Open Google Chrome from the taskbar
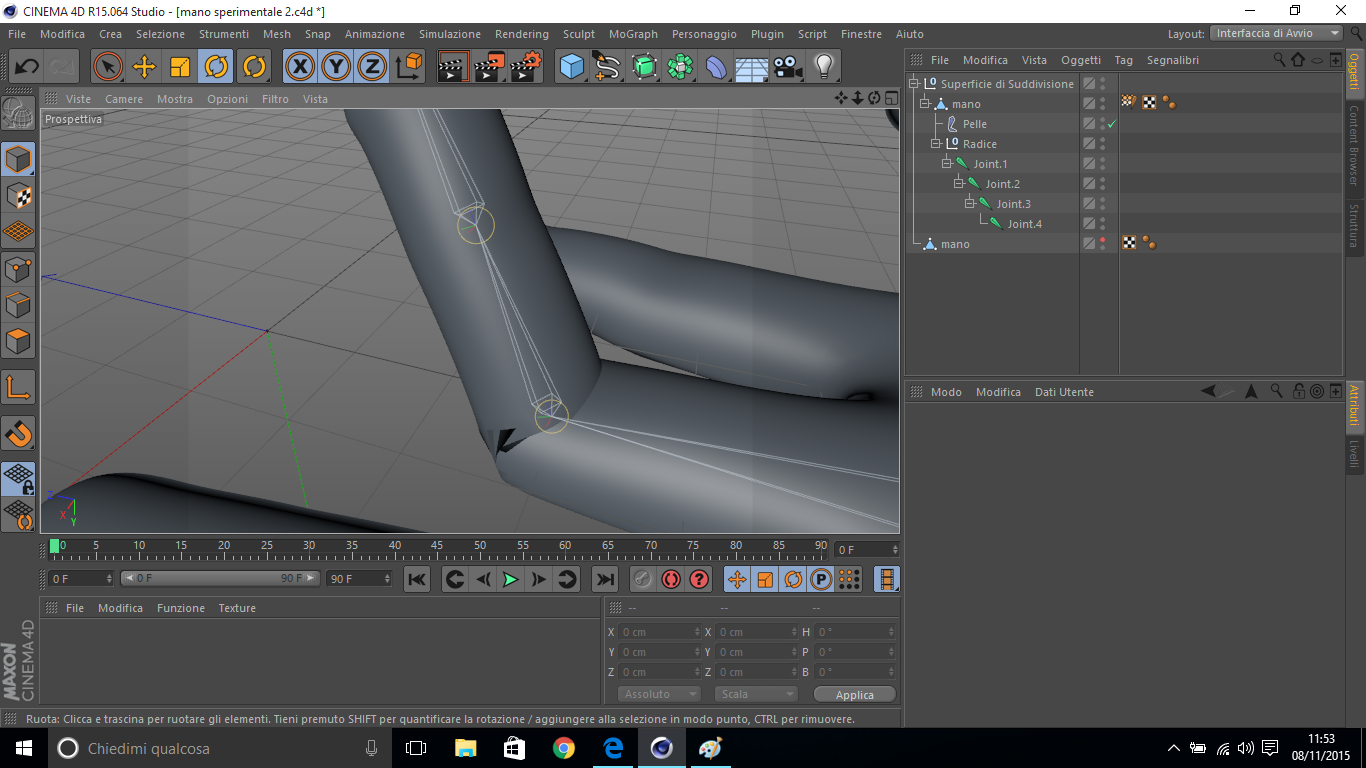Image resolution: width=1366 pixels, height=768 pixels. pyautogui.click(x=564, y=748)
